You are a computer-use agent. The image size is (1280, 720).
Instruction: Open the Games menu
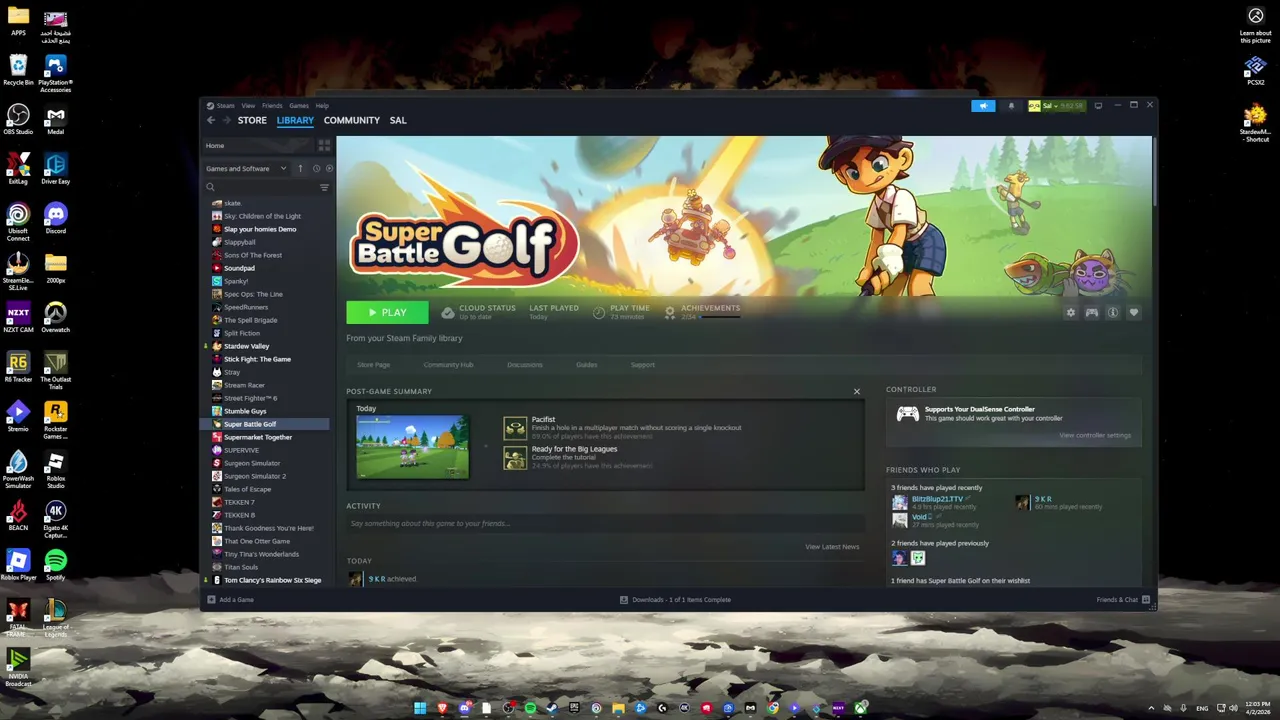pyautogui.click(x=299, y=105)
